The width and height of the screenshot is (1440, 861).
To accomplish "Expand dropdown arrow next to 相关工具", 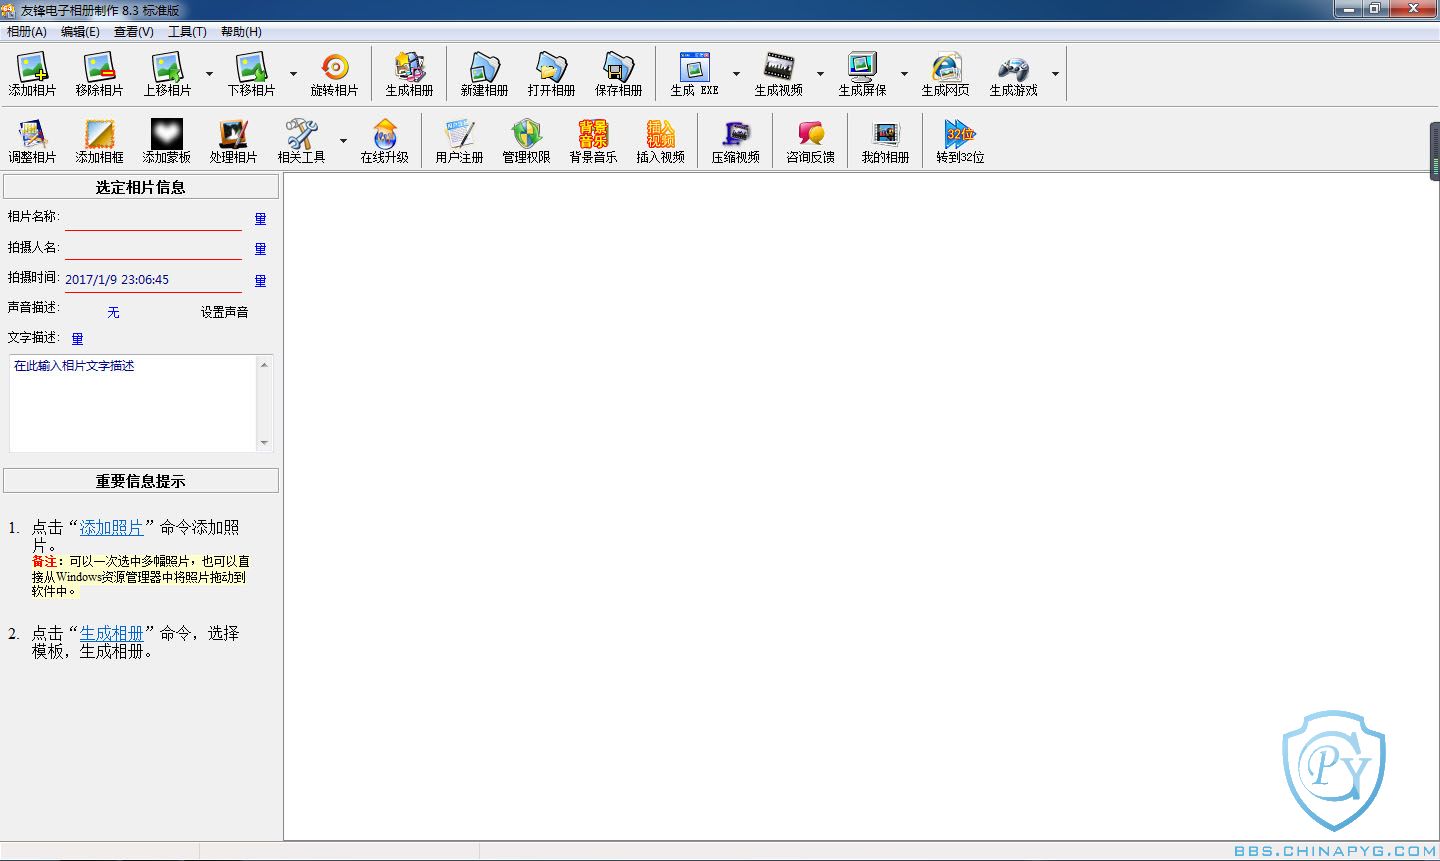I will (343, 141).
